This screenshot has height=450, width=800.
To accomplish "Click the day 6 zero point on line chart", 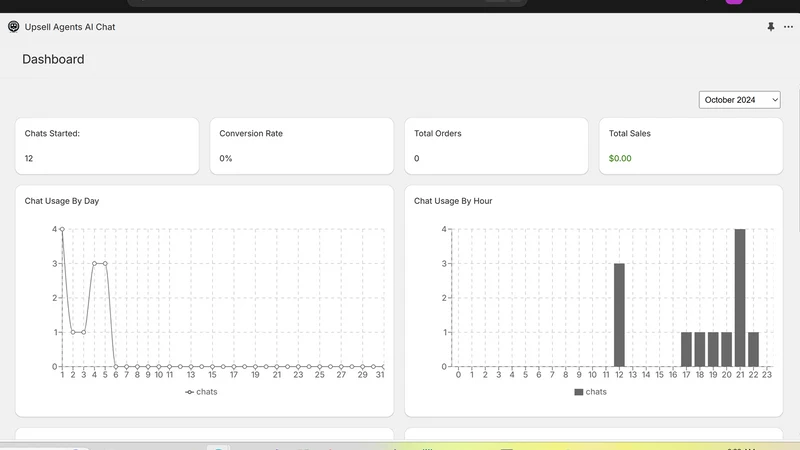I will point(116,366).
